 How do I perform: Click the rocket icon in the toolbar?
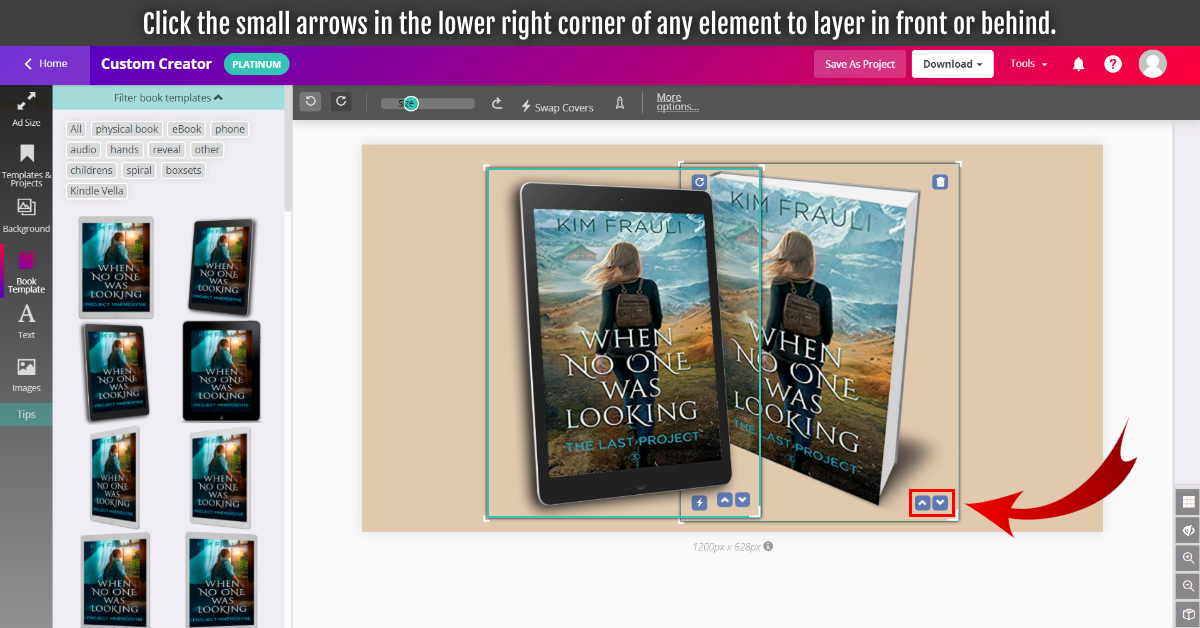coord(620,103)
